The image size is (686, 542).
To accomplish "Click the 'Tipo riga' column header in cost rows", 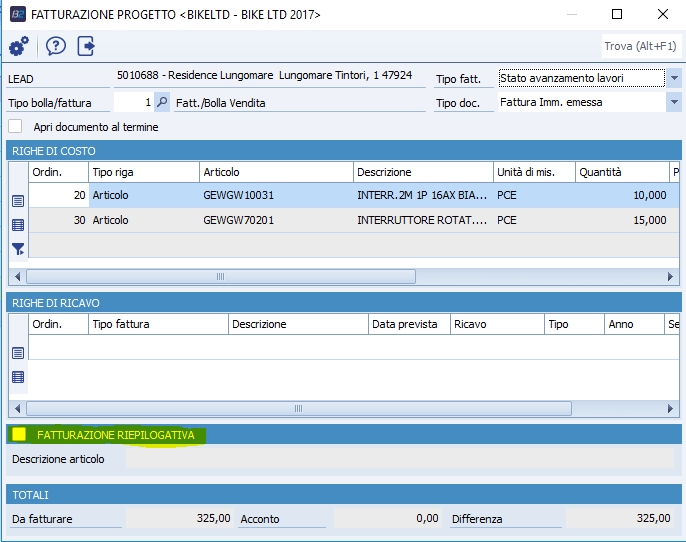I will tap(144, 172).
